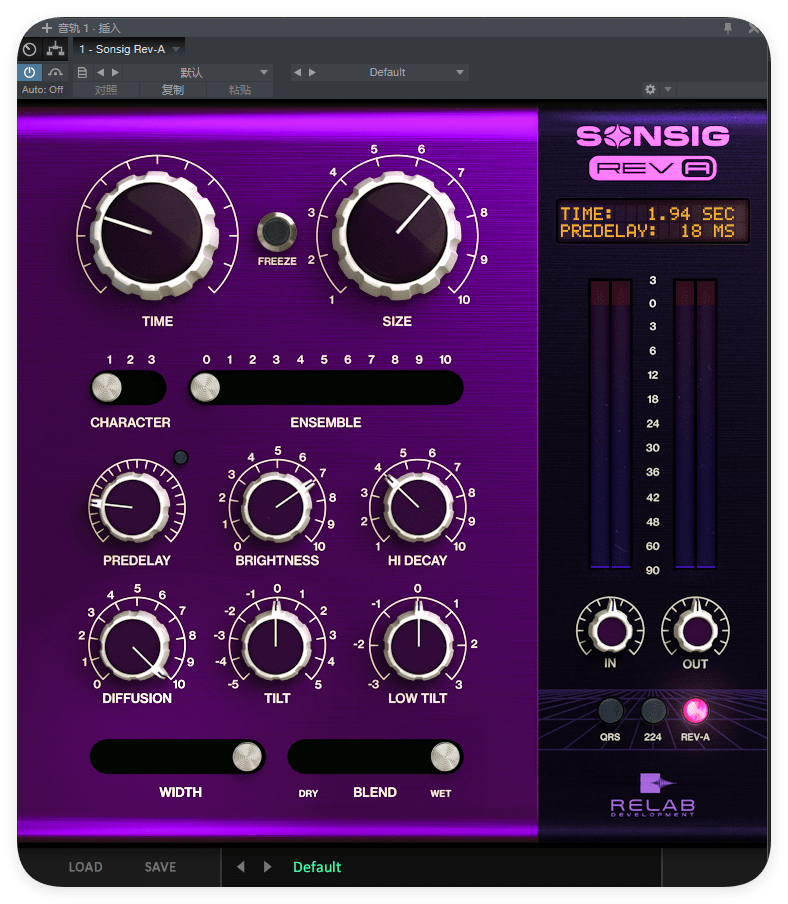The image size is (788, 904).
Task: Go to previous Default program arrow in the header
Action: tap(297, 73)
